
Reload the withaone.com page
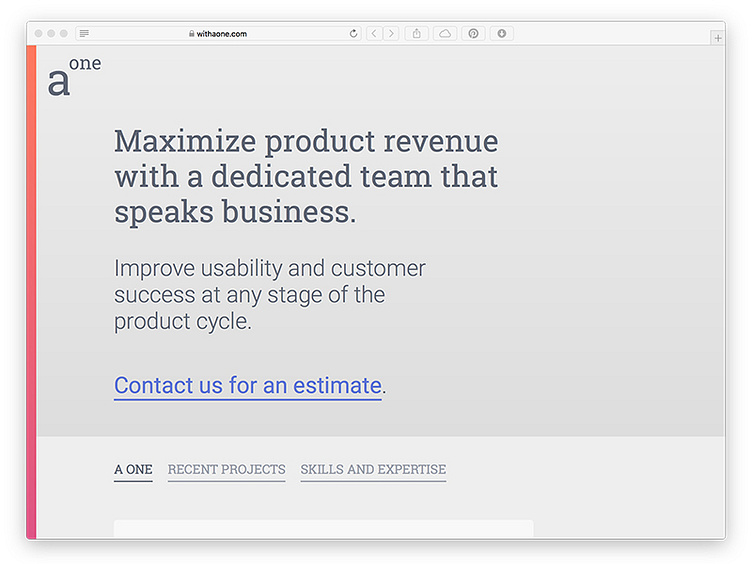point(354,34)
